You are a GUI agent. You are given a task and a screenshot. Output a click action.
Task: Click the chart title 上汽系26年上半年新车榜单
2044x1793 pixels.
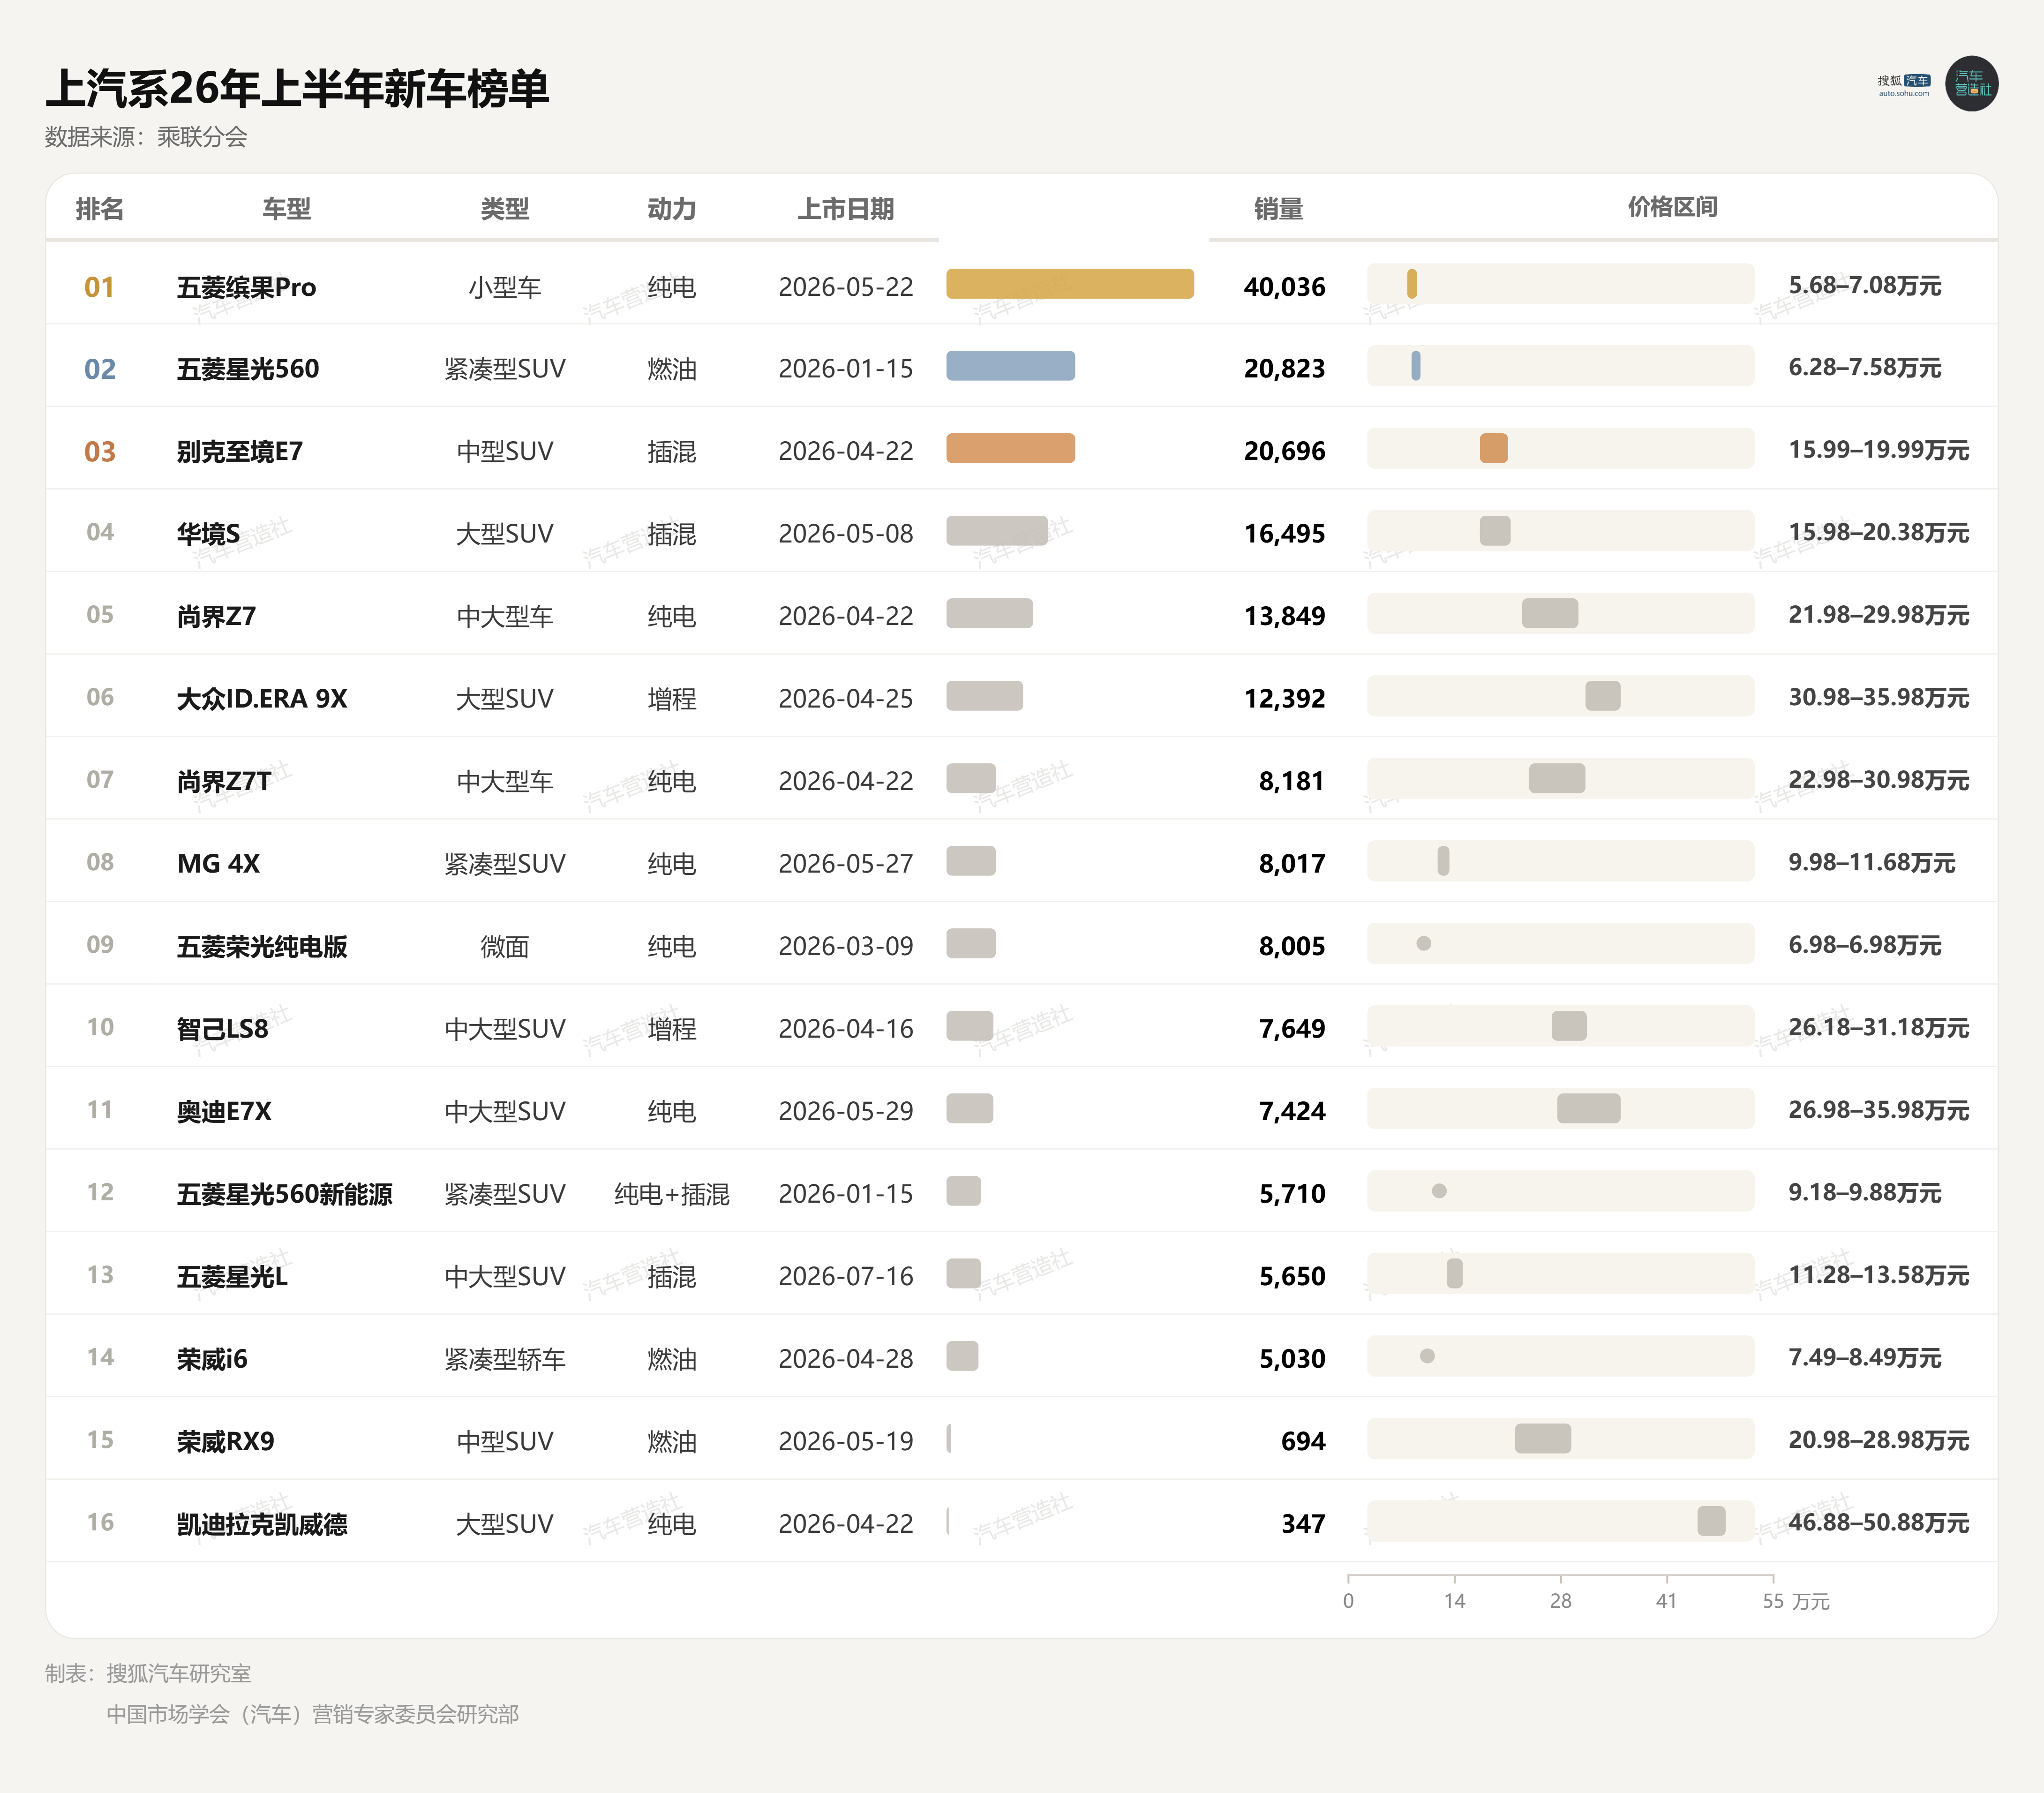pyautogui.click(x=297, y=88)
